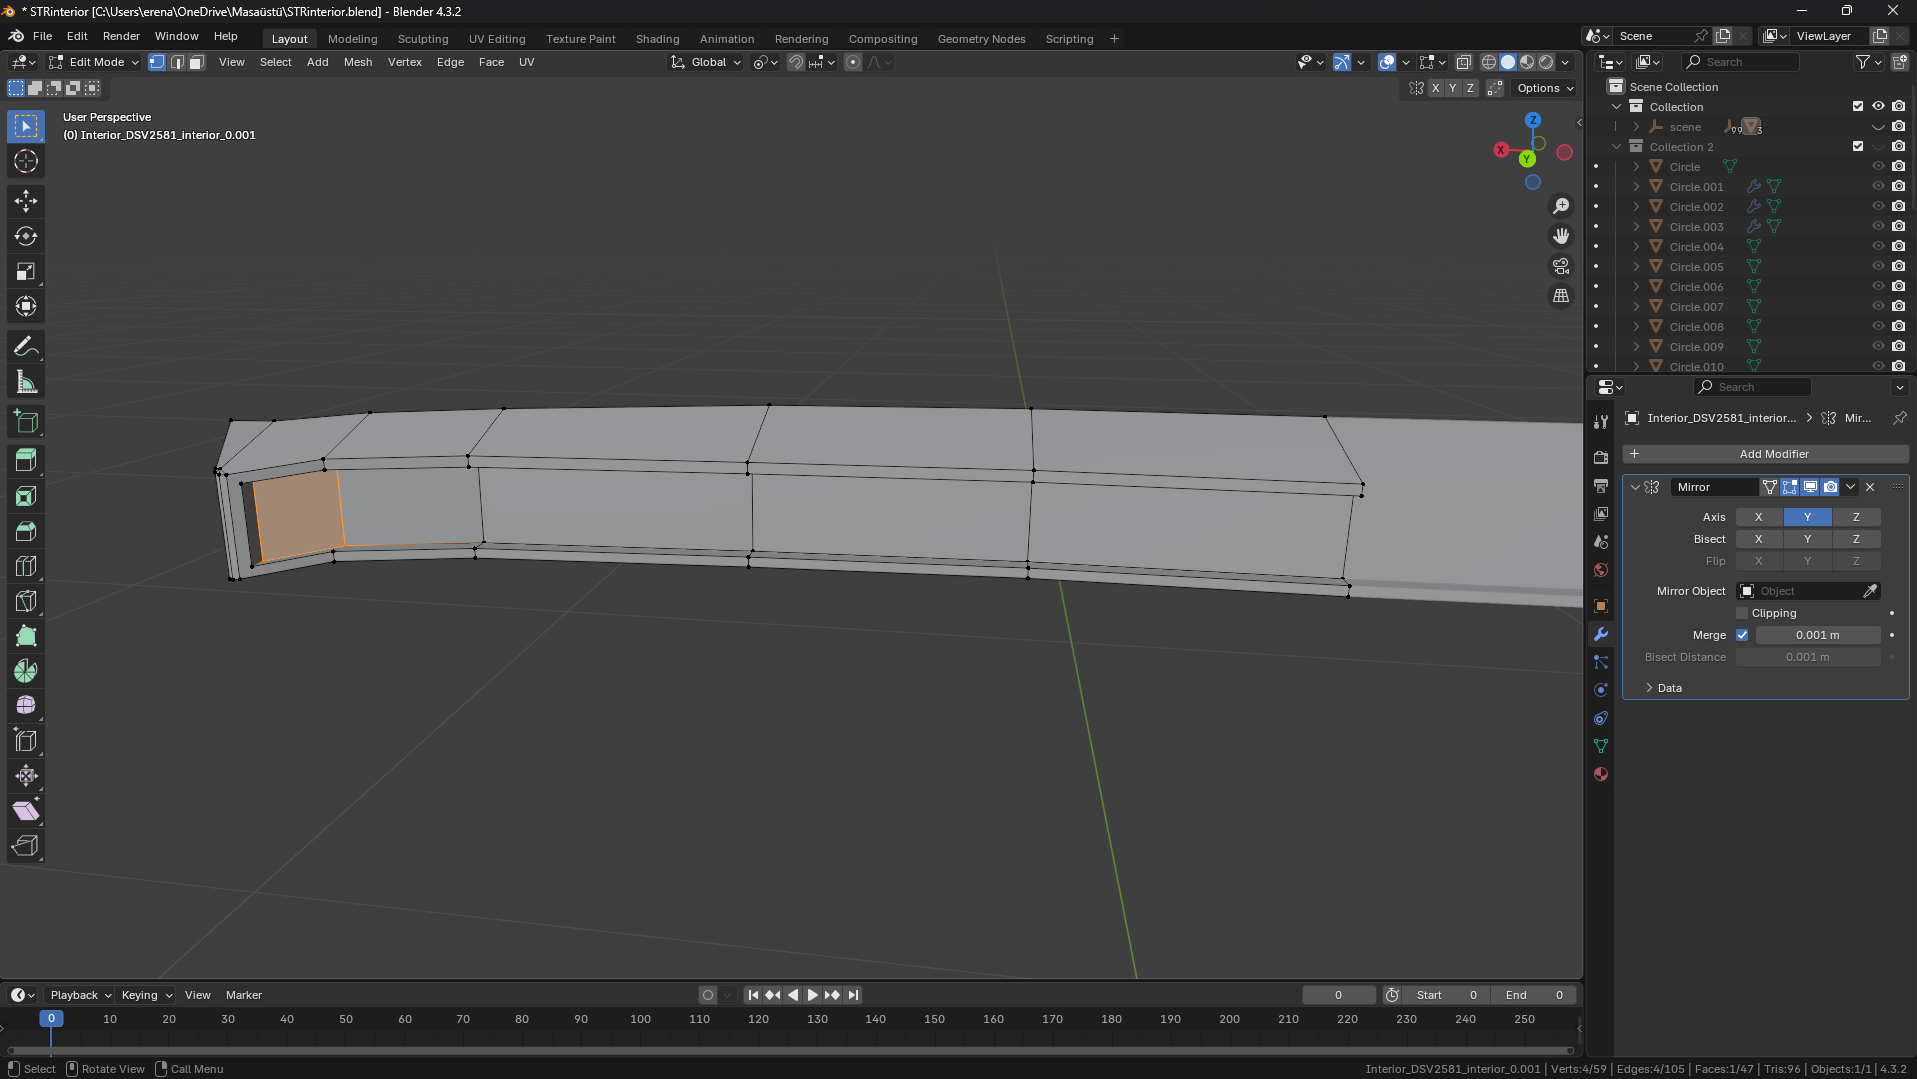Remove the Mirror modifier
This screenshot has width=1917, height=1079.
tap(1870, 487)
